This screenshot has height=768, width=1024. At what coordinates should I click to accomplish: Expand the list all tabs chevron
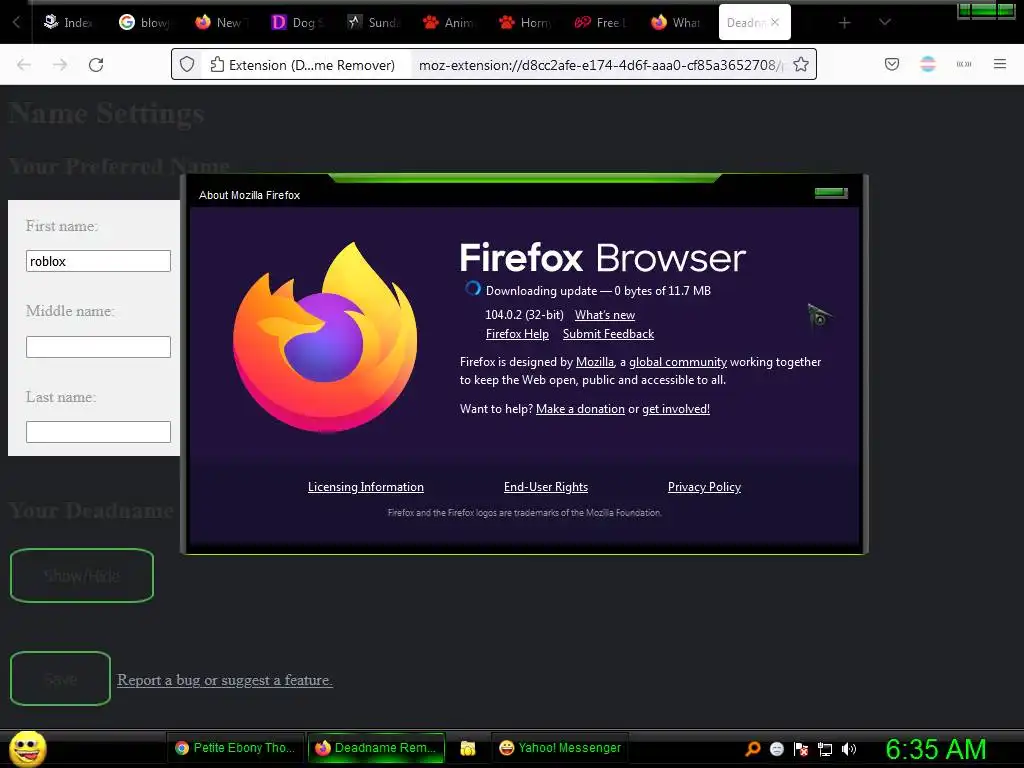point(885,22)
